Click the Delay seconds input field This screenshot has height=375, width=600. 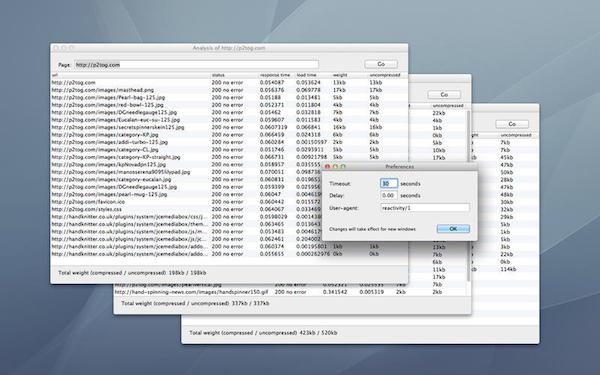point(389,196)
